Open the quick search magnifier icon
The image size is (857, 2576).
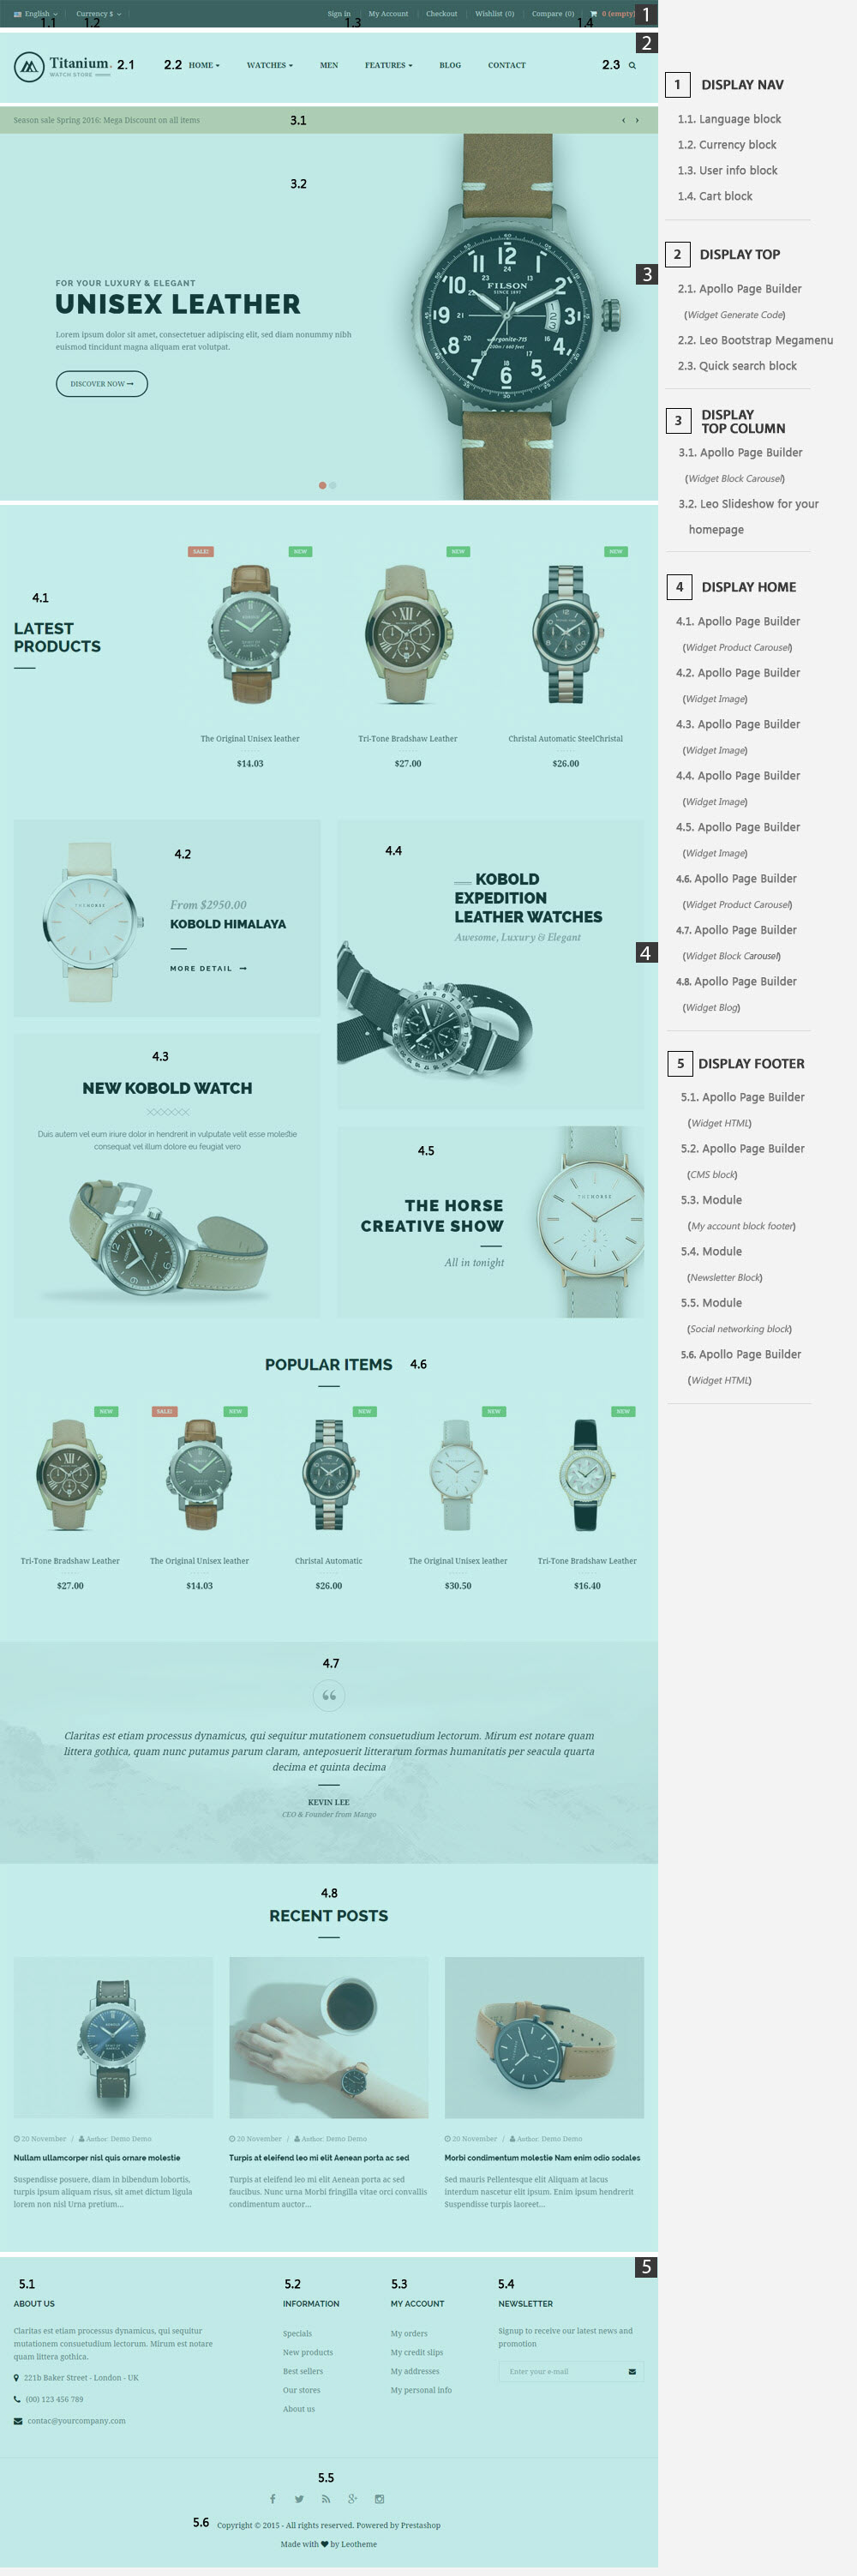tap(632, 65)
